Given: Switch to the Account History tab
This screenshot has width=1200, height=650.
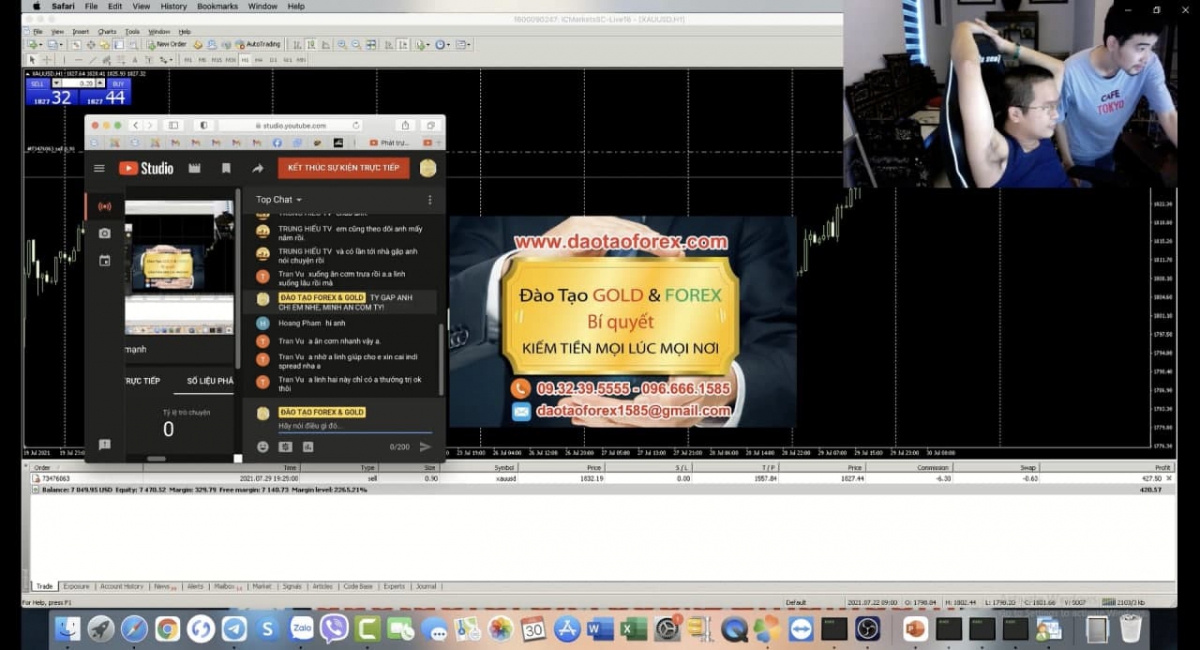Looking at the screenshot, I should pos(121,587).
